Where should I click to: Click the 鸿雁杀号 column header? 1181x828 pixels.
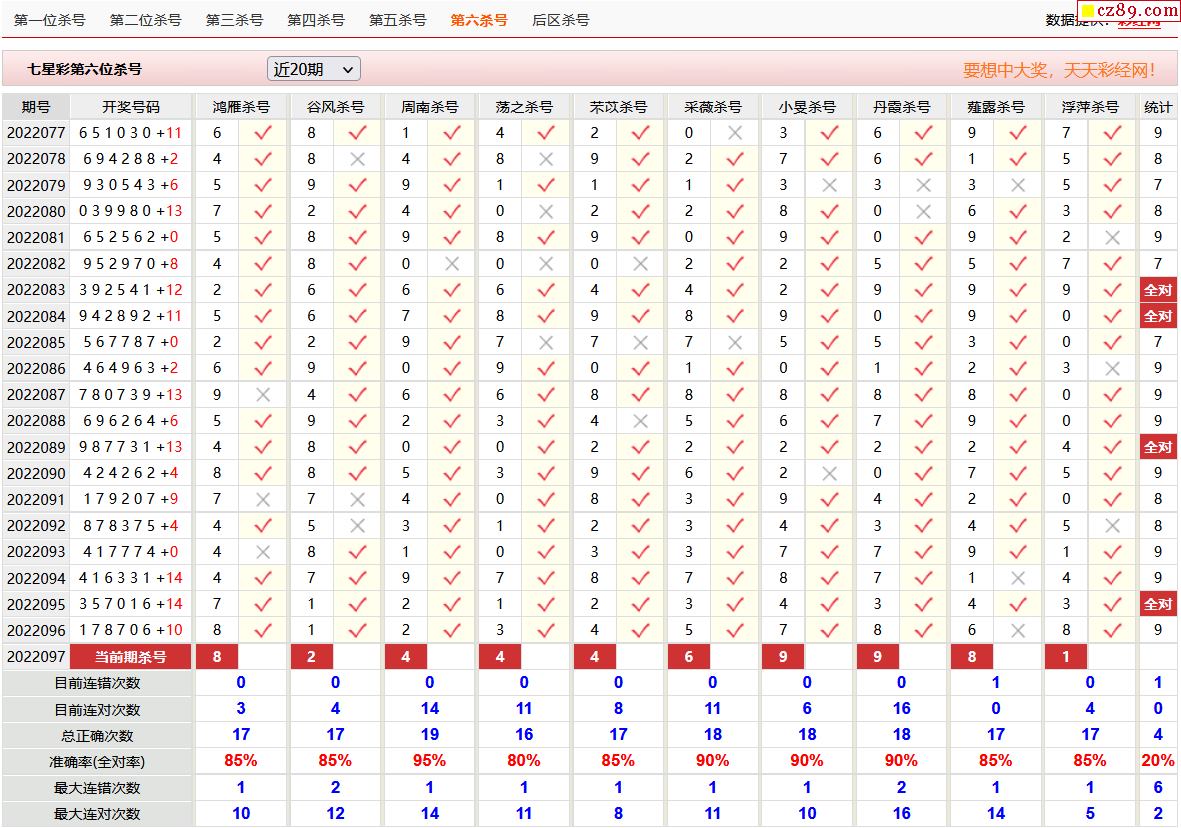click(241, 107)
